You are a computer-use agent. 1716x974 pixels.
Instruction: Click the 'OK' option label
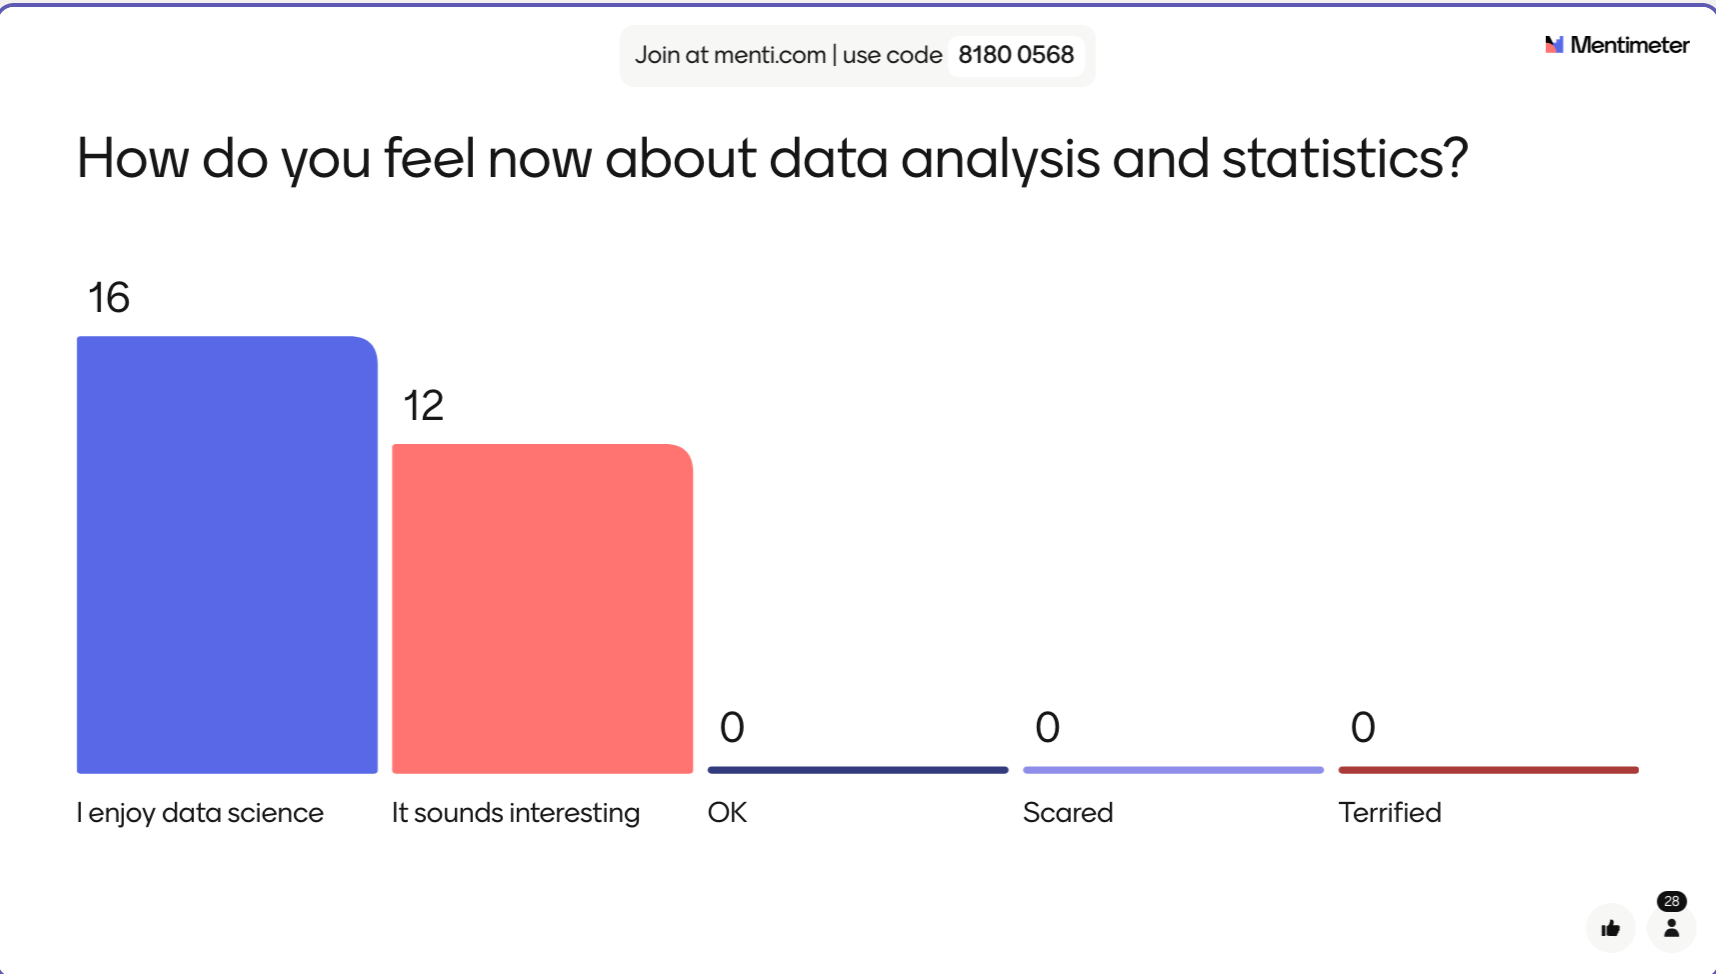[x=727, y=813]
